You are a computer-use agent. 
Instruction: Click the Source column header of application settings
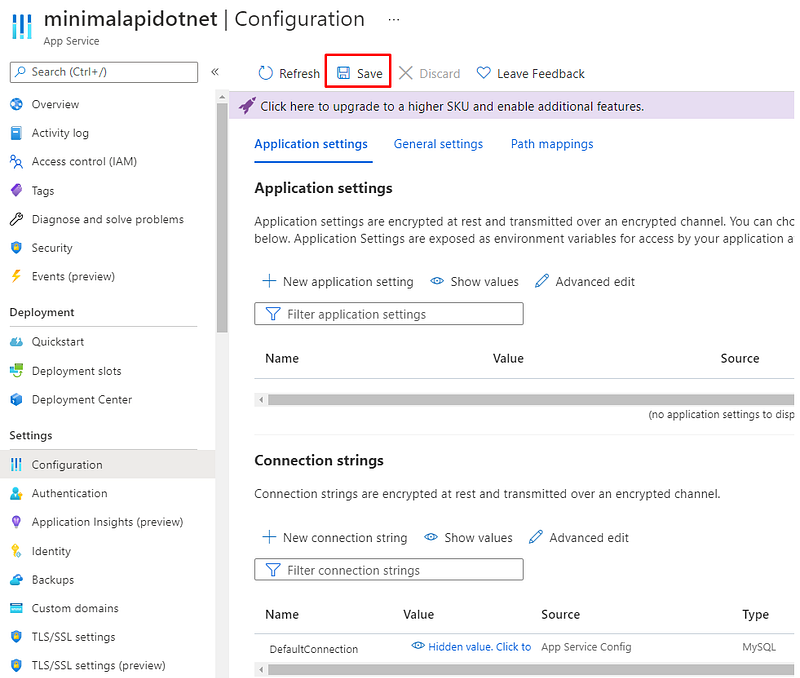pos(740,359)
